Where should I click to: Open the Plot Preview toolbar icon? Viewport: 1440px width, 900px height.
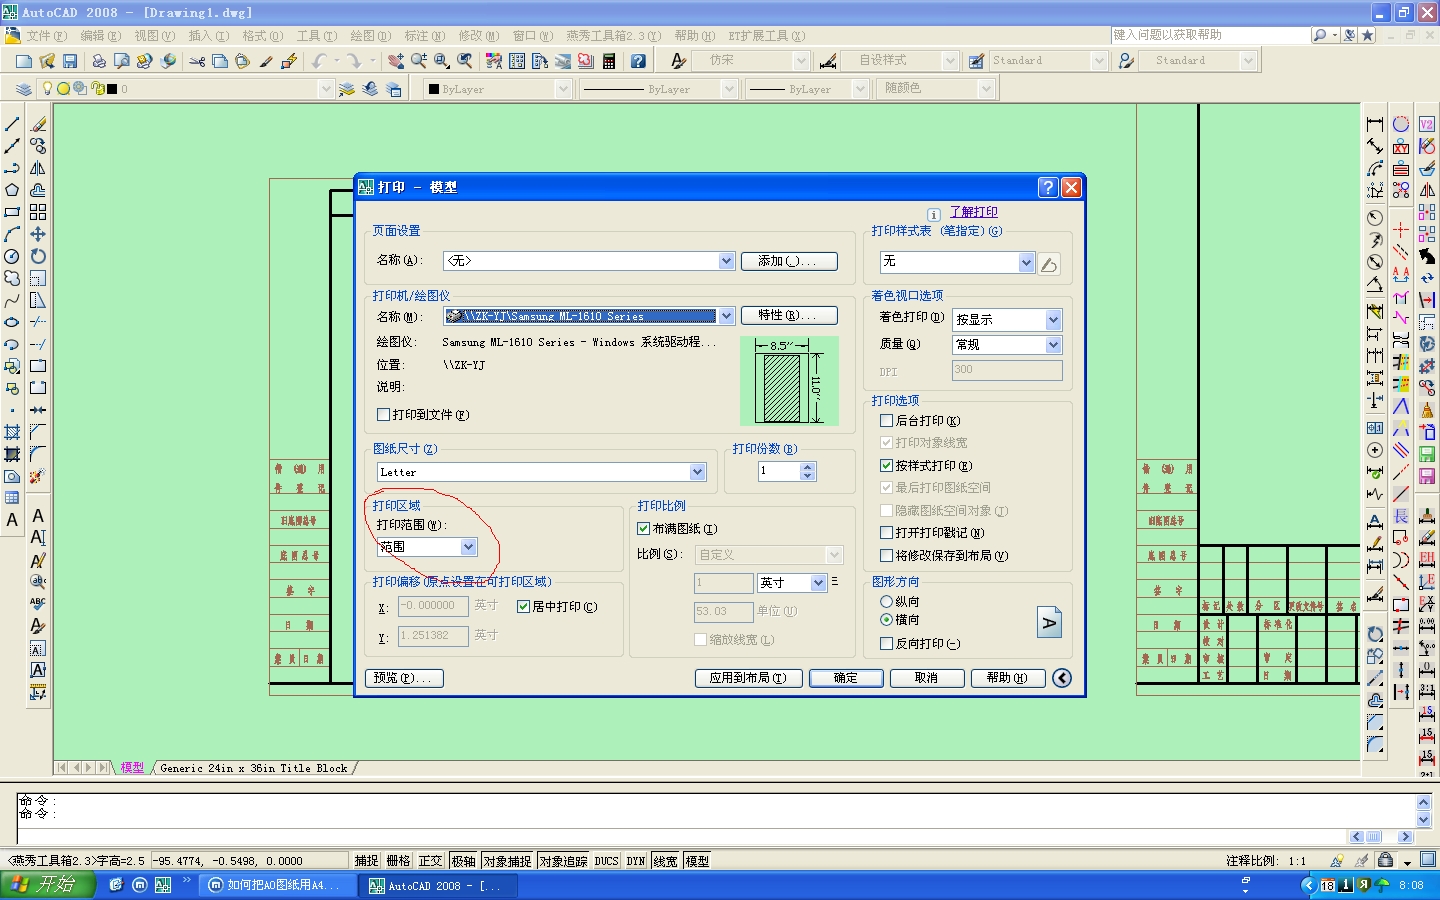121,61
